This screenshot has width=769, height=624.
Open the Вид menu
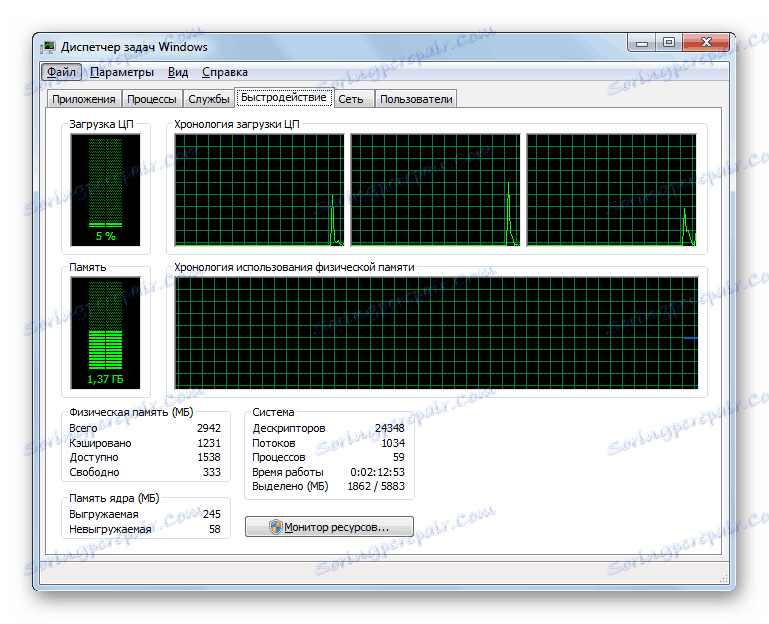(x=178, y=72)
